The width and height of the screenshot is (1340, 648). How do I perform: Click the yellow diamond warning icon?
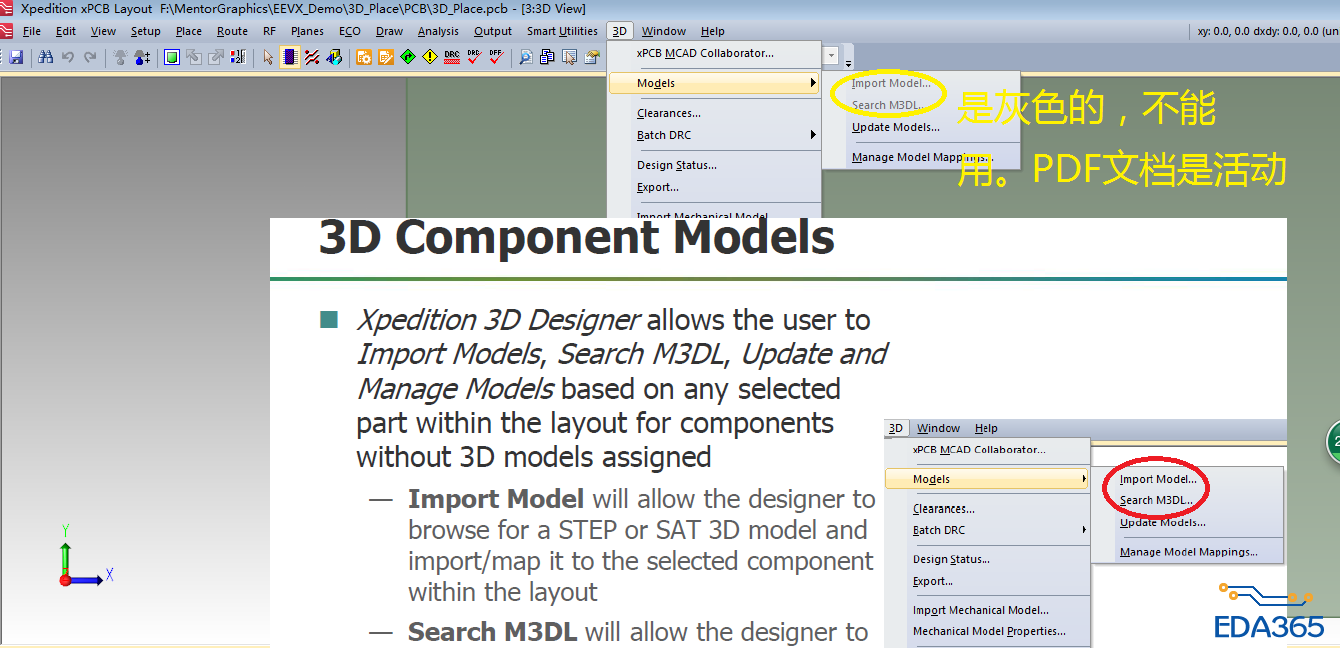click(429, 57)
